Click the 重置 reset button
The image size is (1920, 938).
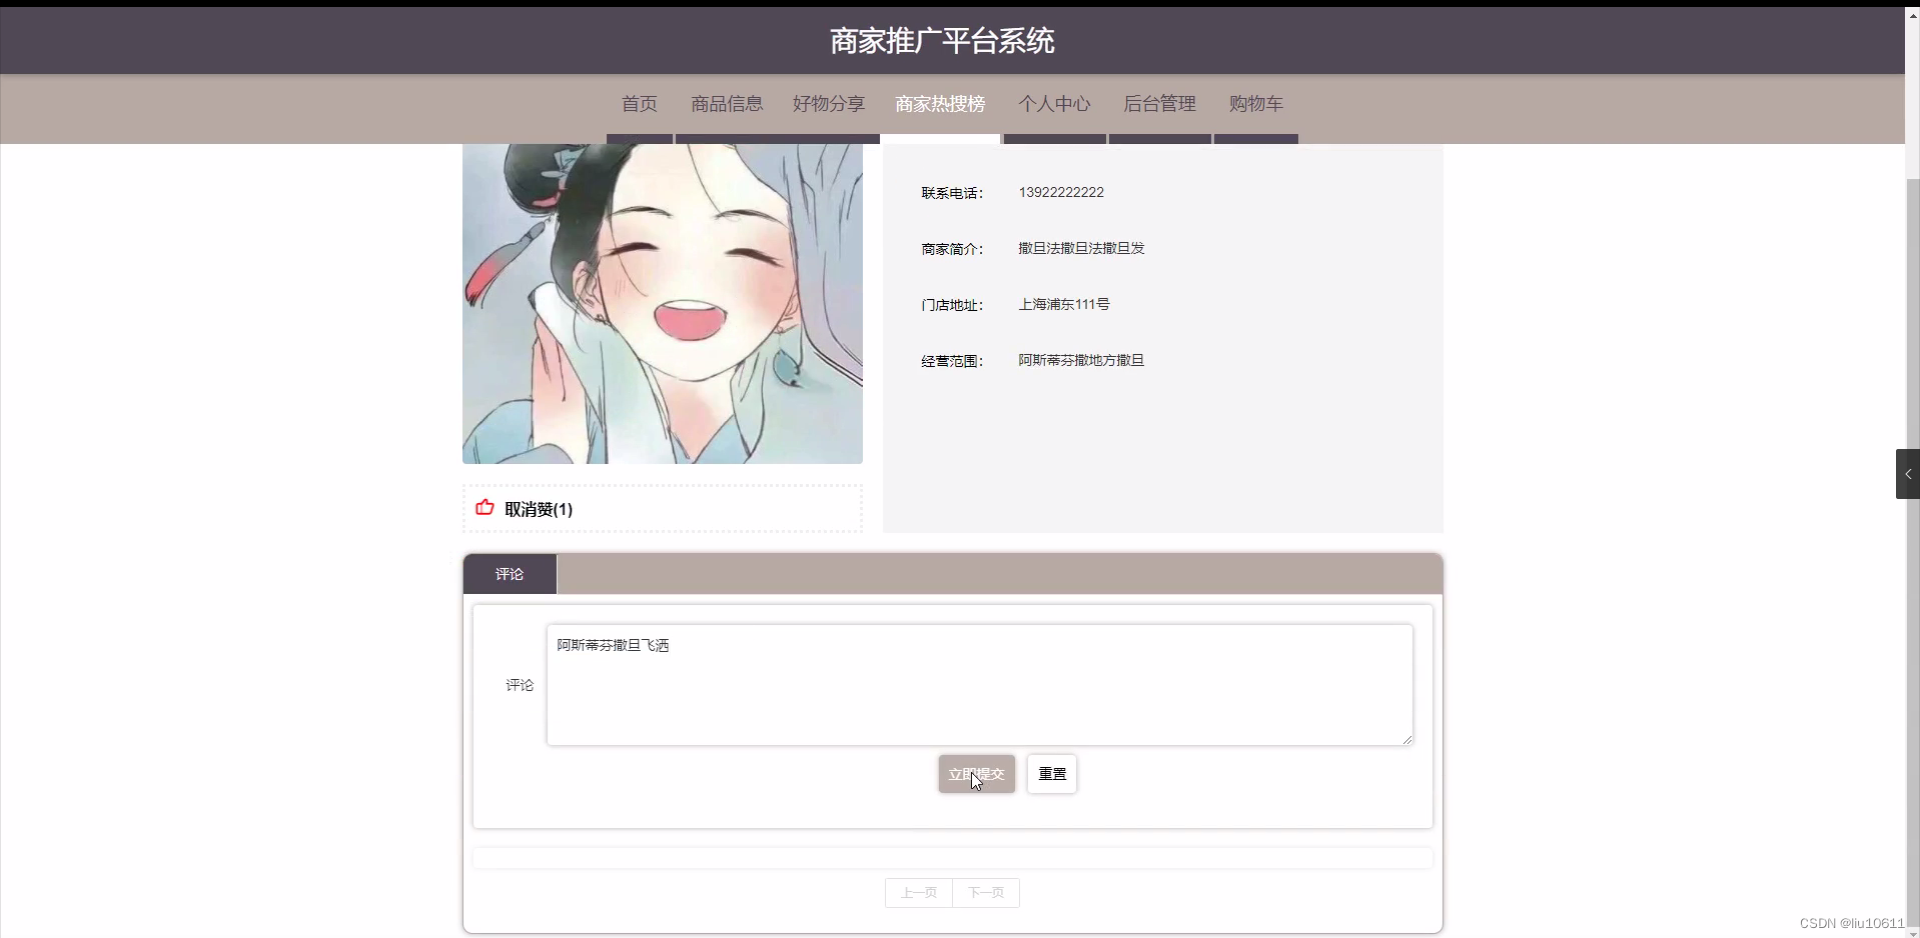1052,774
